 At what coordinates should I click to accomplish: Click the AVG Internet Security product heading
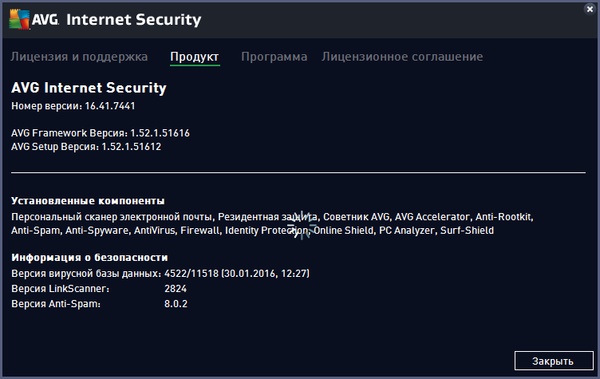pyautogui.click(x=89, y=88)
